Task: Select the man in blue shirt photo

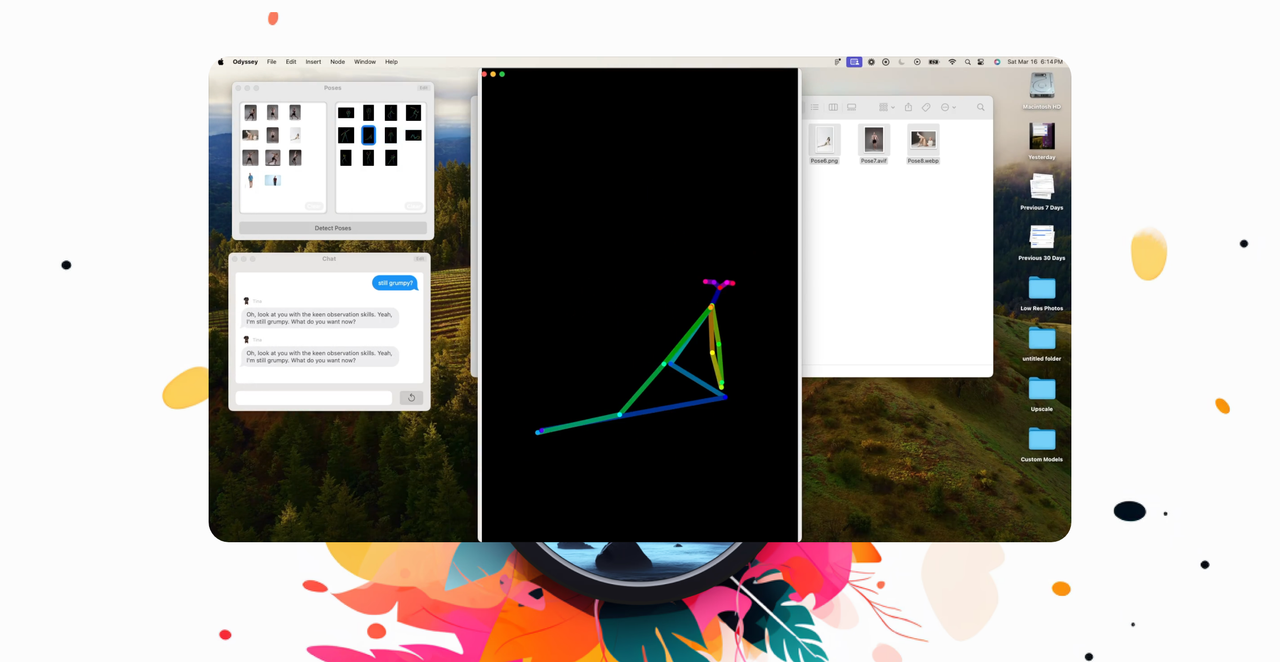Action: click(250, 180)
